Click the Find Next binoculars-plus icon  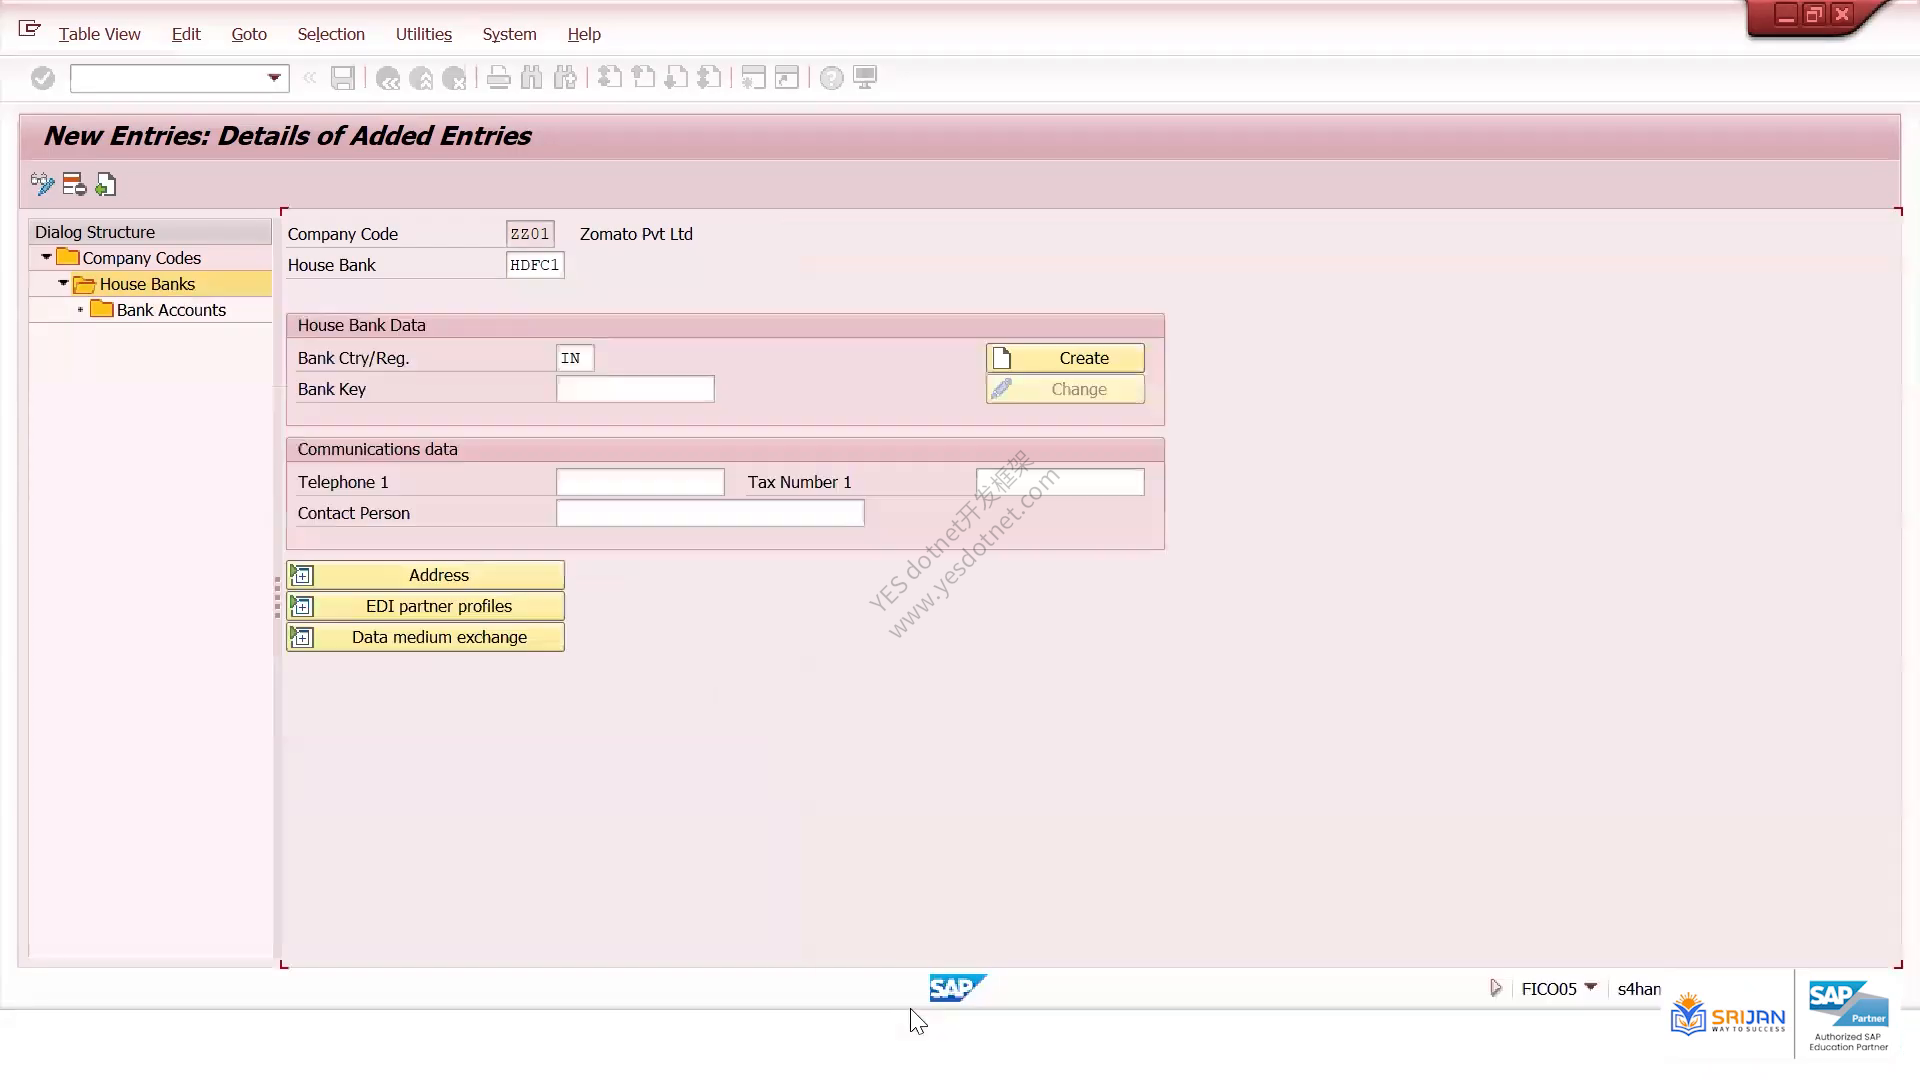point(565,78)
